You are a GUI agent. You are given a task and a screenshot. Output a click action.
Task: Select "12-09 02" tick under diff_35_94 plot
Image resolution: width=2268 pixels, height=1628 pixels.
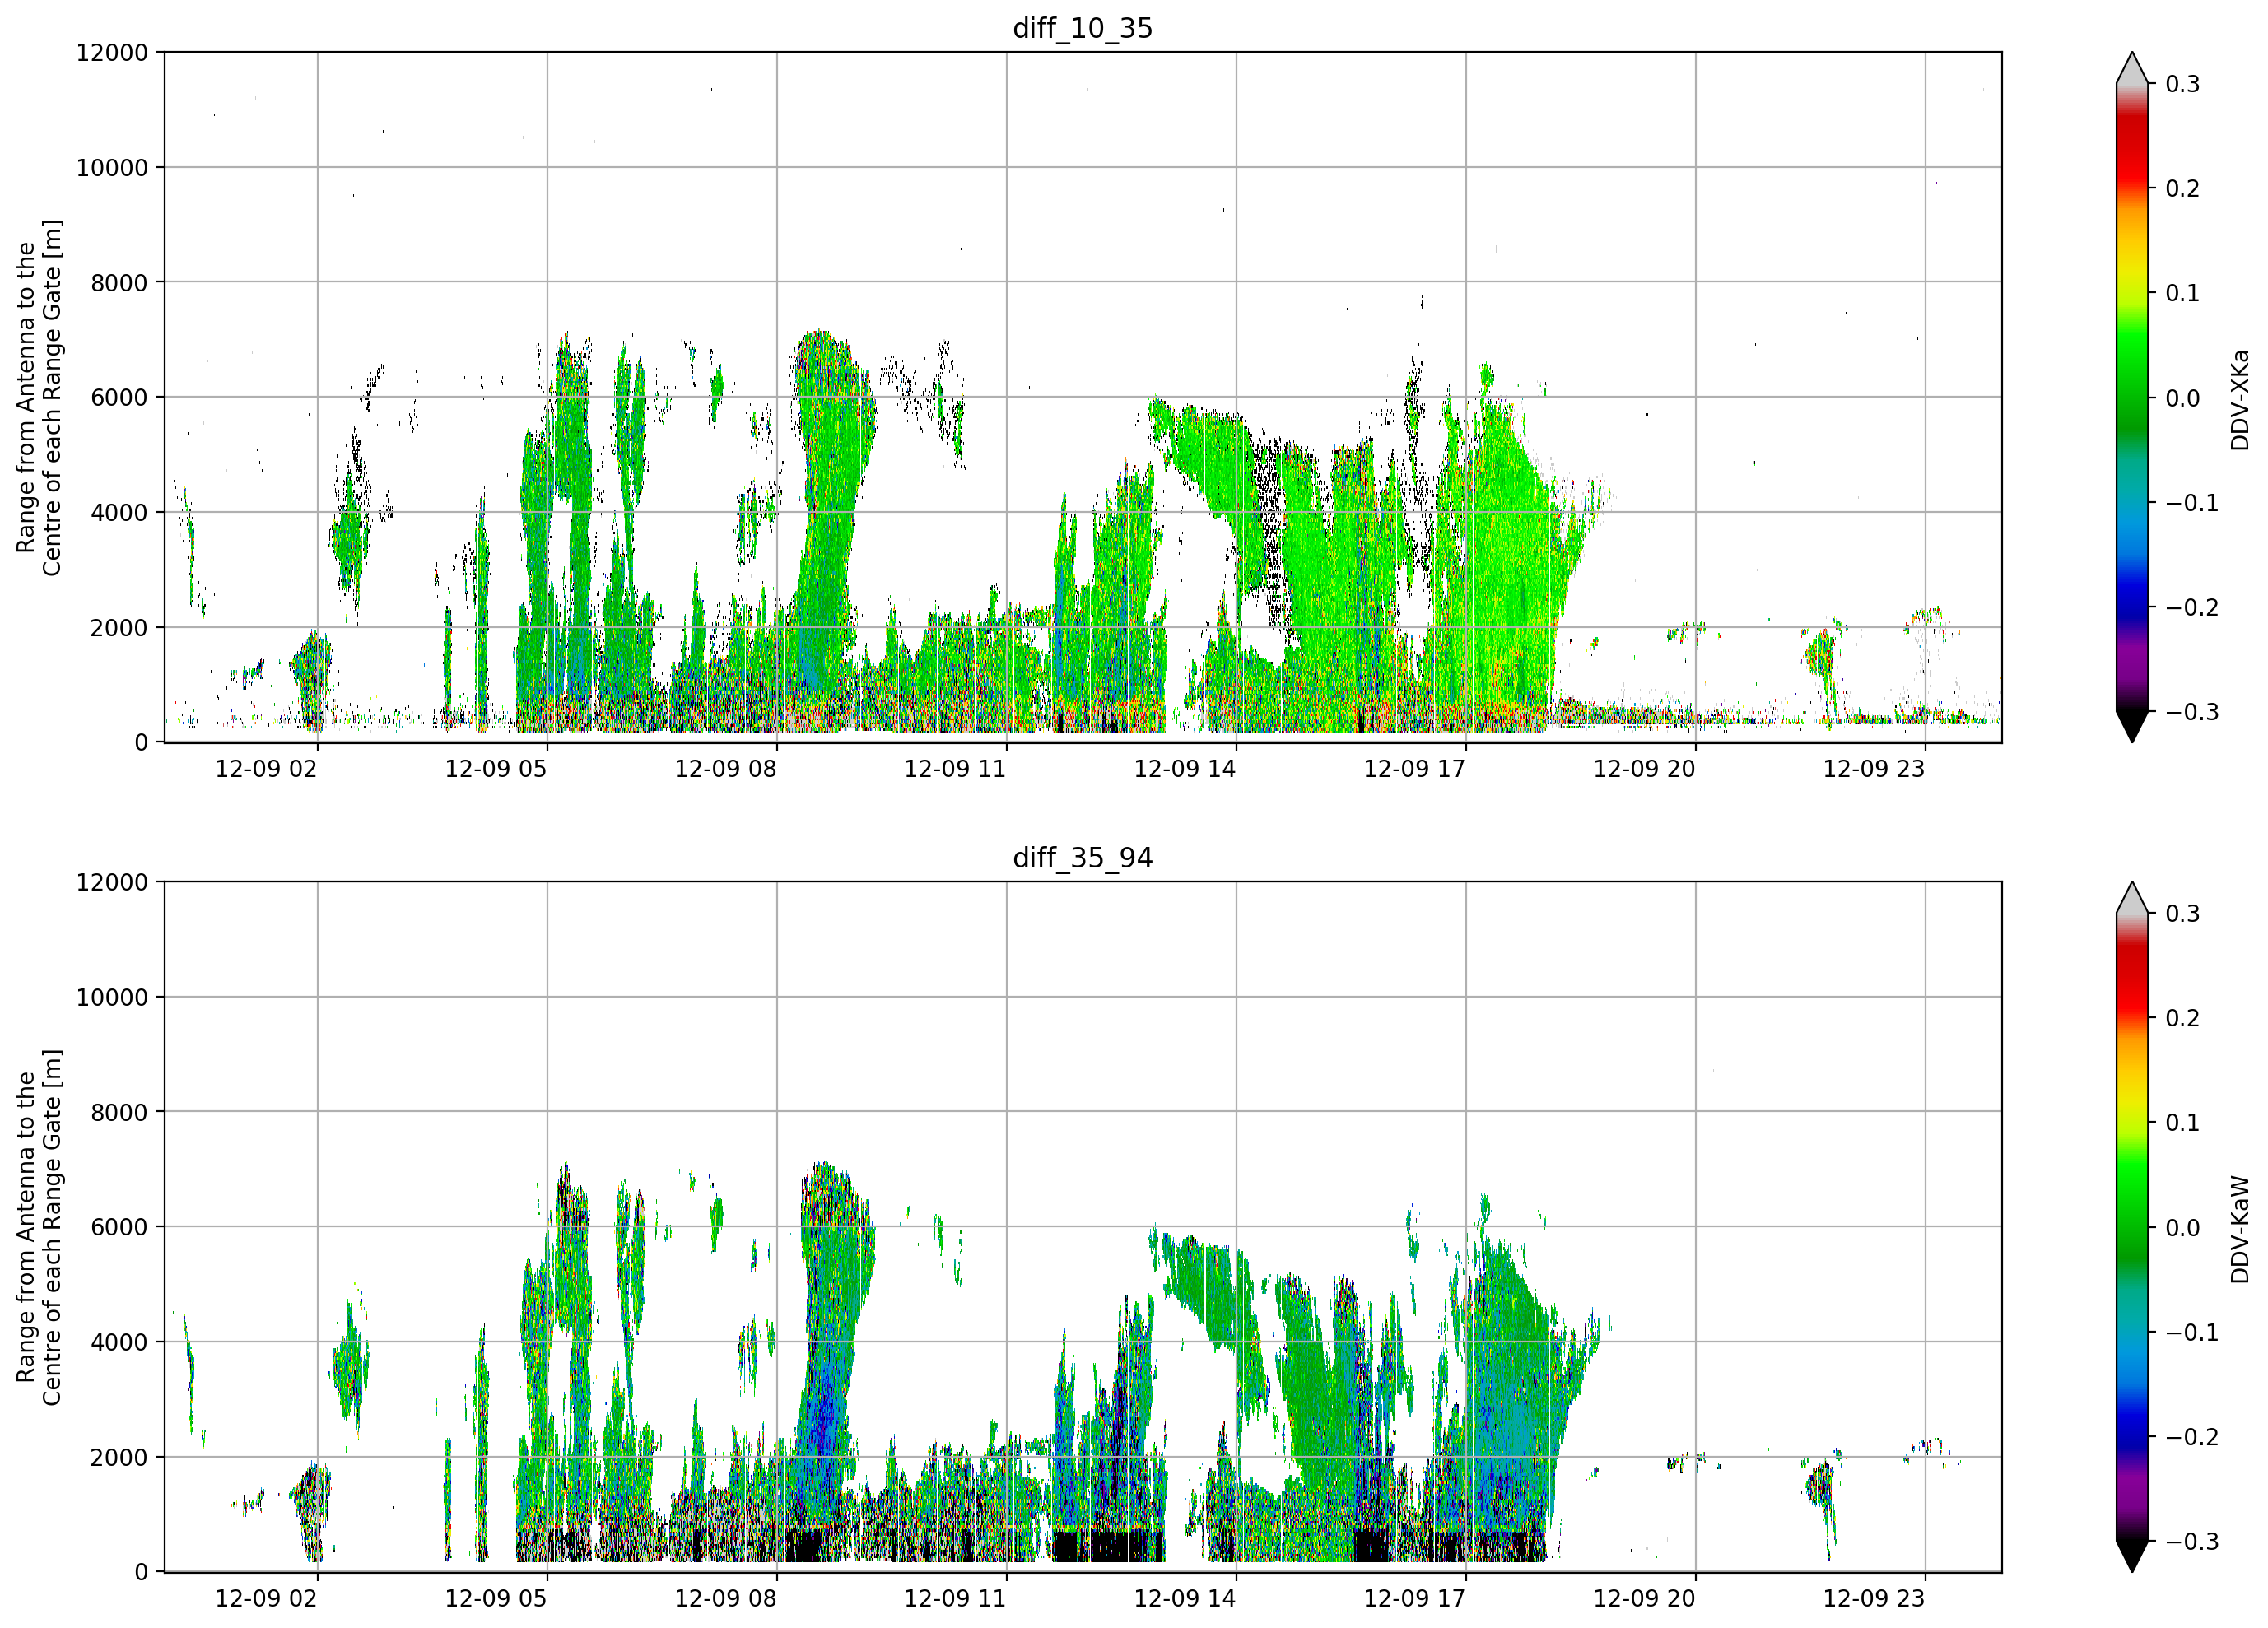[266, 1598]
